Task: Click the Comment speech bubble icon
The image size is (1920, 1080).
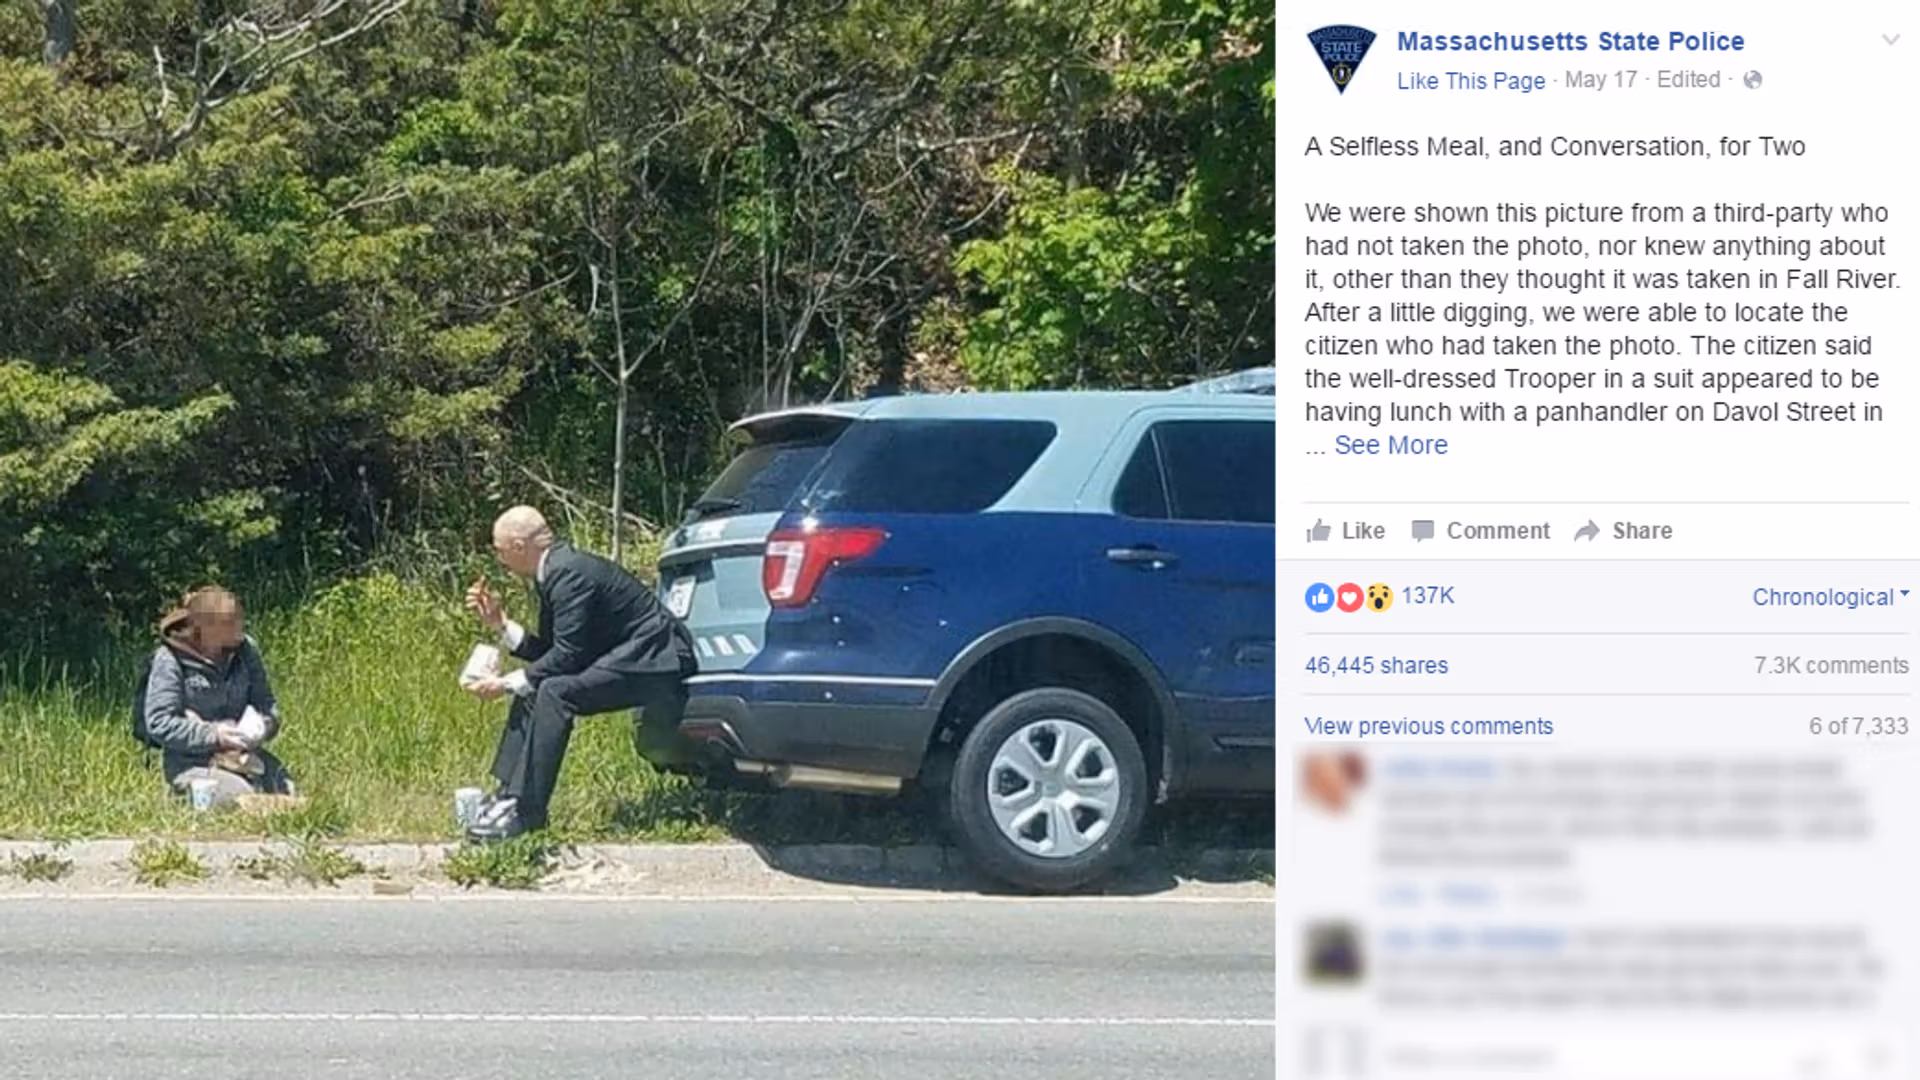Action: point(1423,531)
